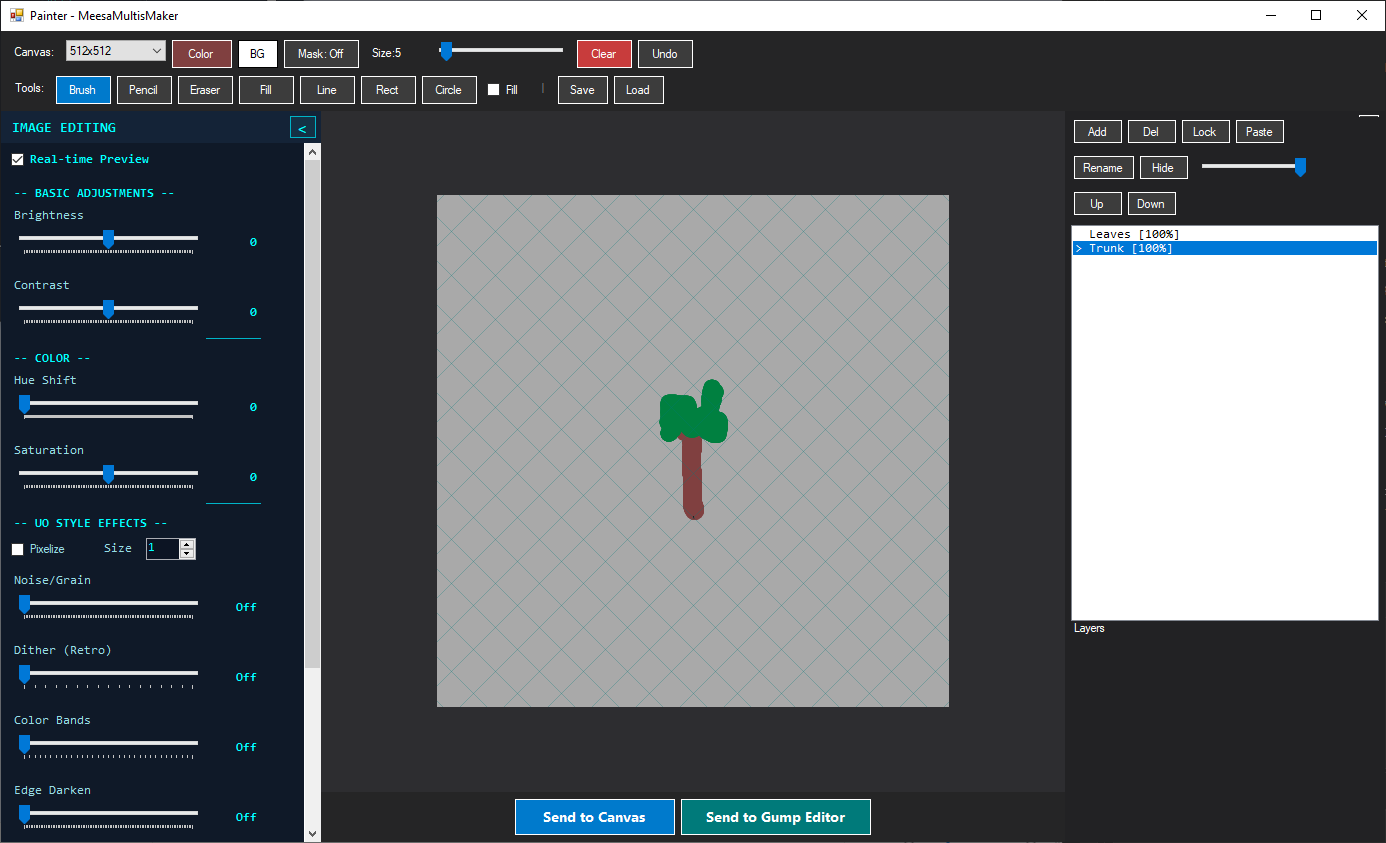This screenshot has height=843, width=1386.
Task: Click the Edge Darken slider
Action: point(108,815)
